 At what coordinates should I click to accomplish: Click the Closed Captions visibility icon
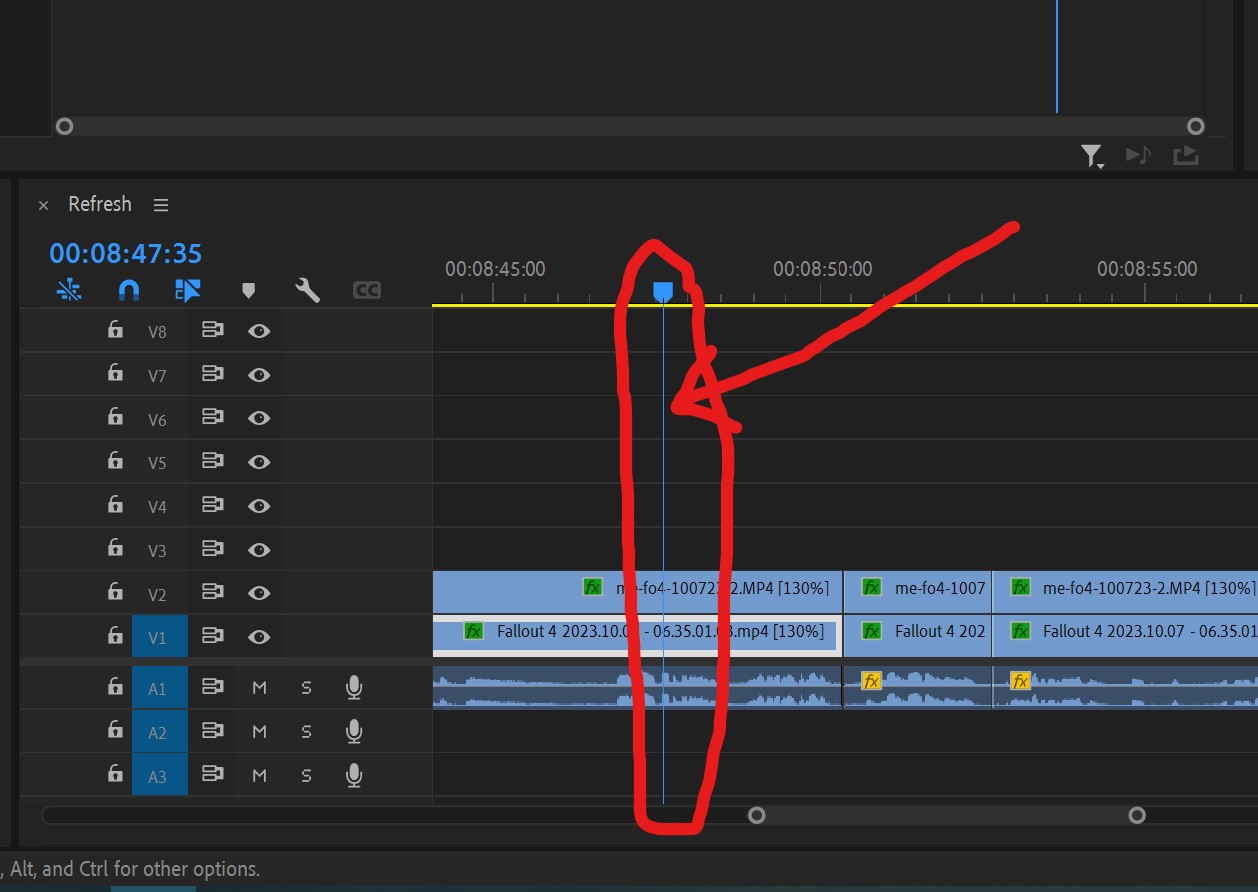[366, 290]
